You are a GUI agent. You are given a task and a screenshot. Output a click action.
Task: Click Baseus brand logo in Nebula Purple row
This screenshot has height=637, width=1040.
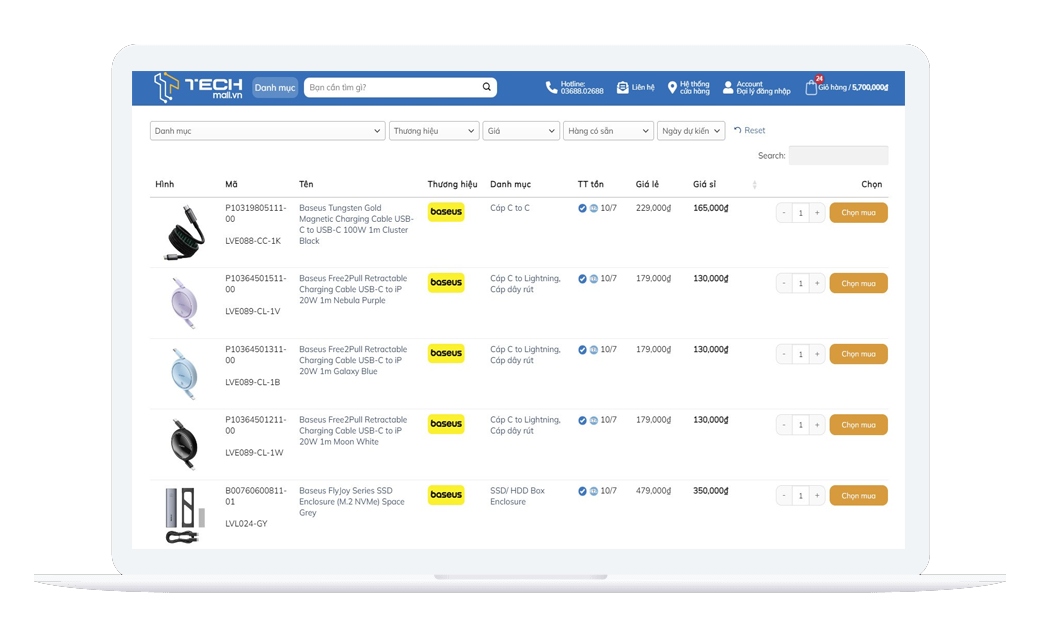(446, 282)
